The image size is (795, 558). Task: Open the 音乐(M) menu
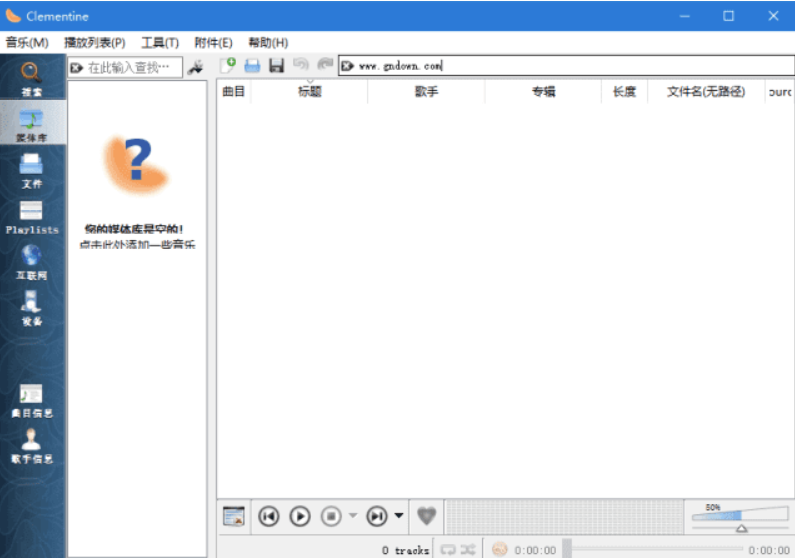click(x=27, y=43)
